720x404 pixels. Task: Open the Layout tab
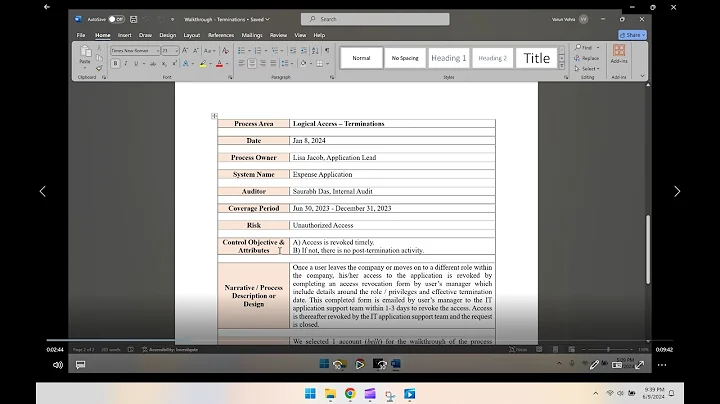click(x=191, y=35)
